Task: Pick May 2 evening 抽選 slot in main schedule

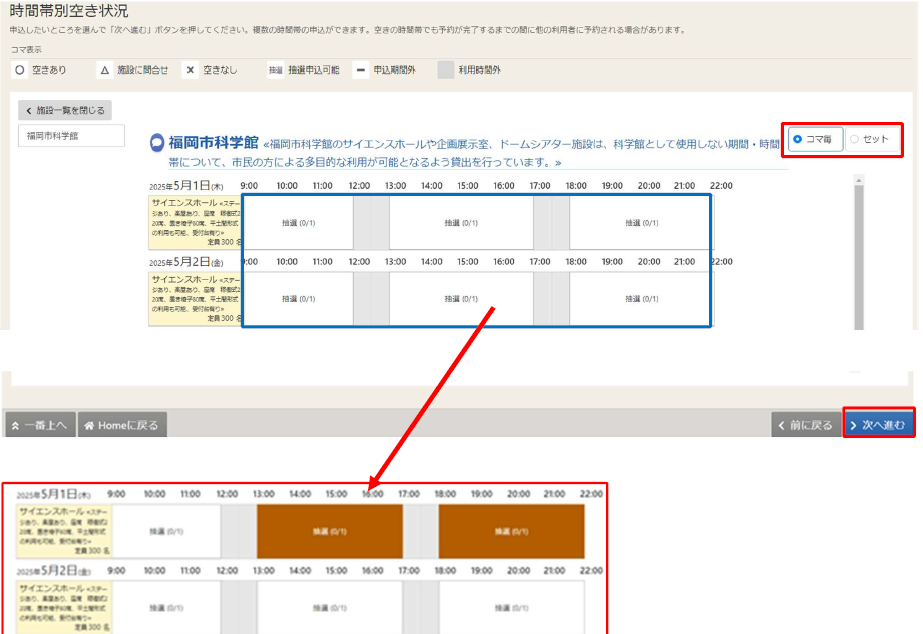Action: click(641, 299)
